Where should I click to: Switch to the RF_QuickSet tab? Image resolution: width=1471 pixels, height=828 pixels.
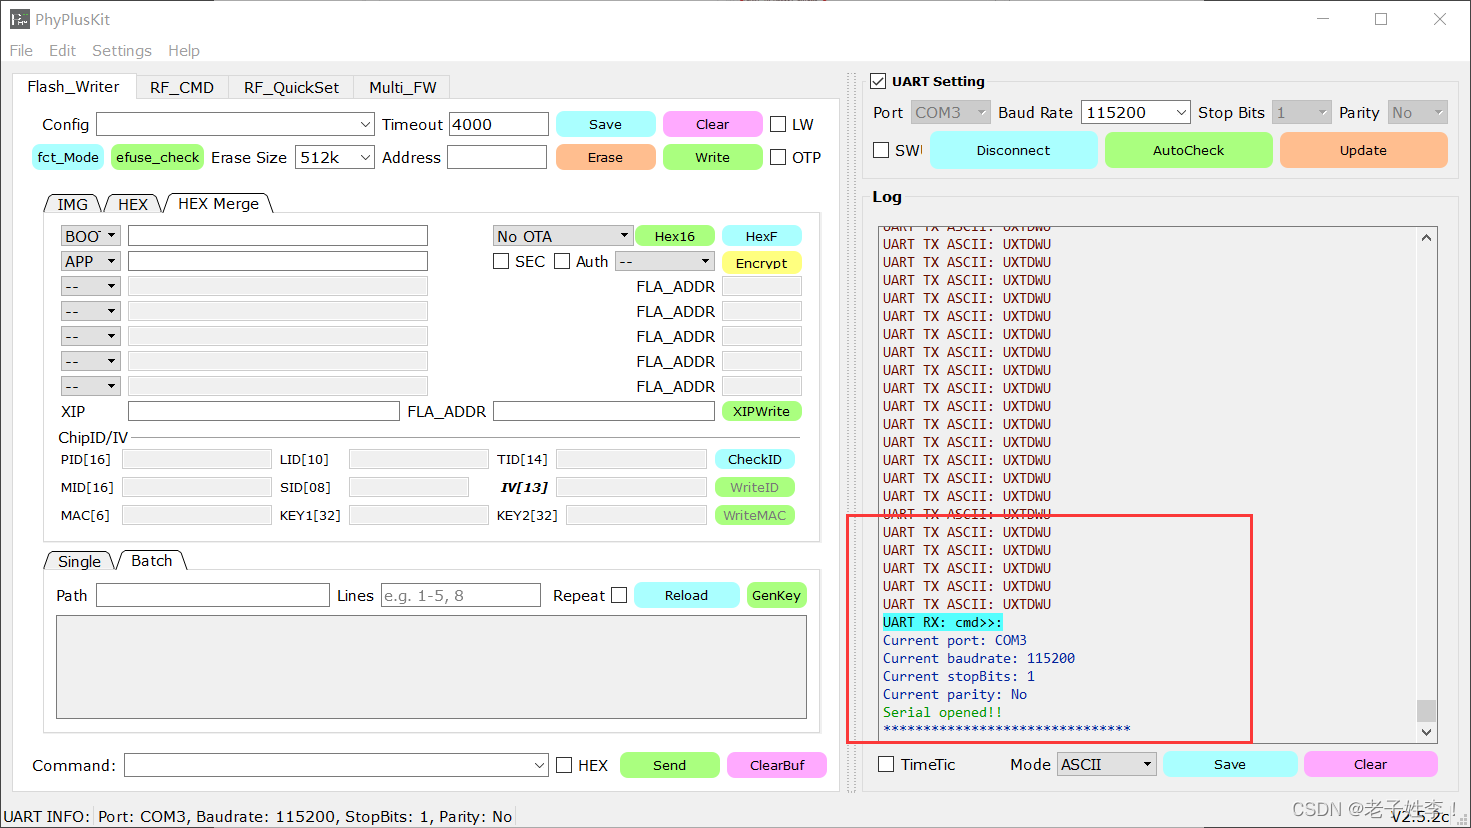point(291,87)
